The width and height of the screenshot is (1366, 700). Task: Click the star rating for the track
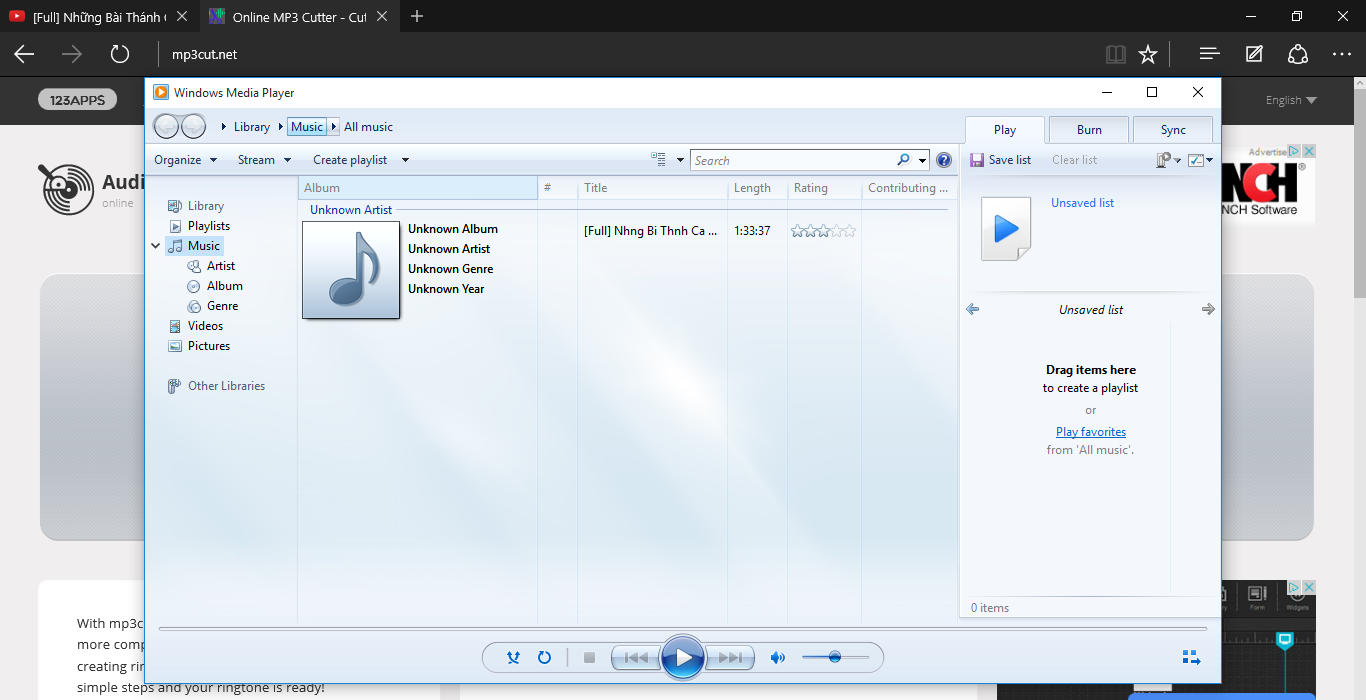[823, 231]
